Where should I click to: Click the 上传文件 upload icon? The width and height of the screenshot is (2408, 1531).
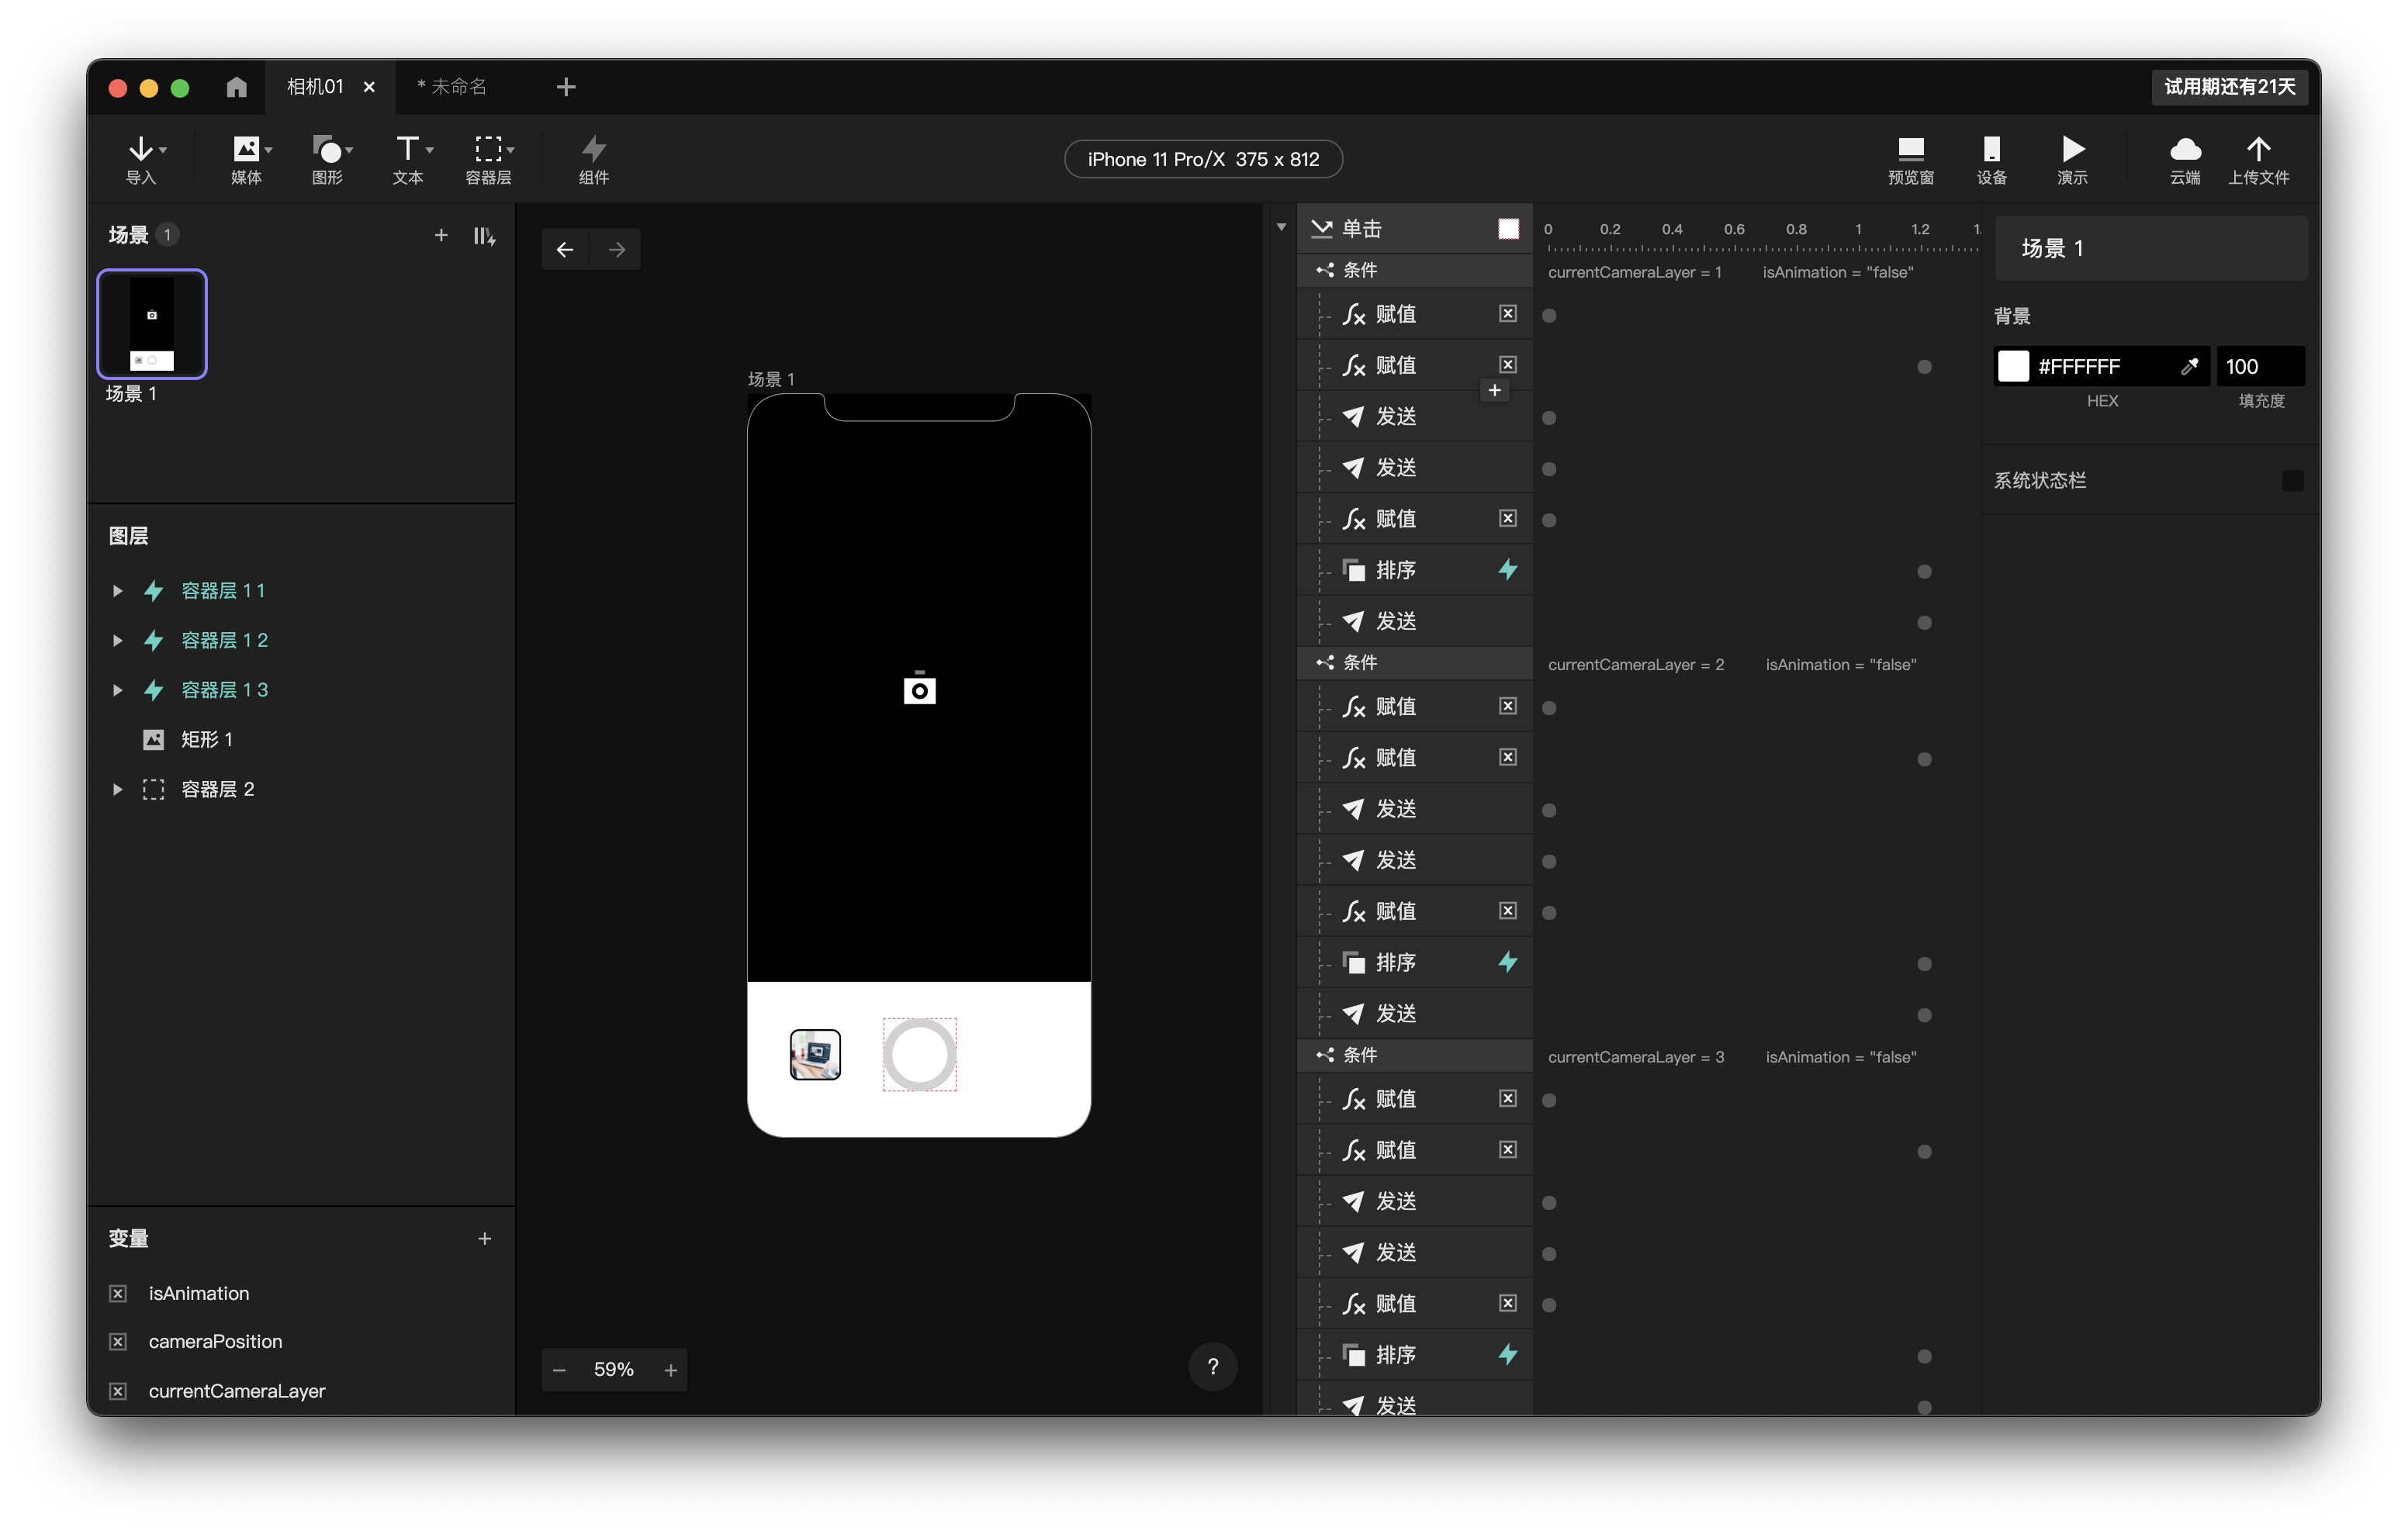coord(2258,150)
